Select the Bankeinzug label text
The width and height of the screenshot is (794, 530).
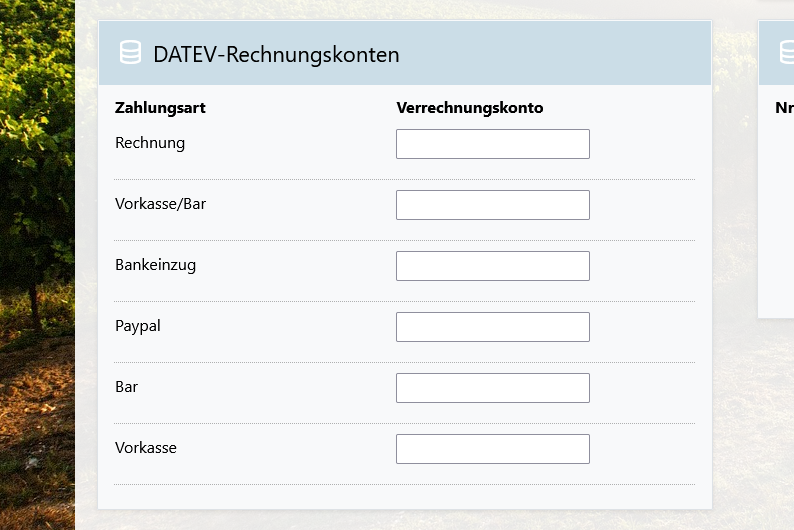155,265
